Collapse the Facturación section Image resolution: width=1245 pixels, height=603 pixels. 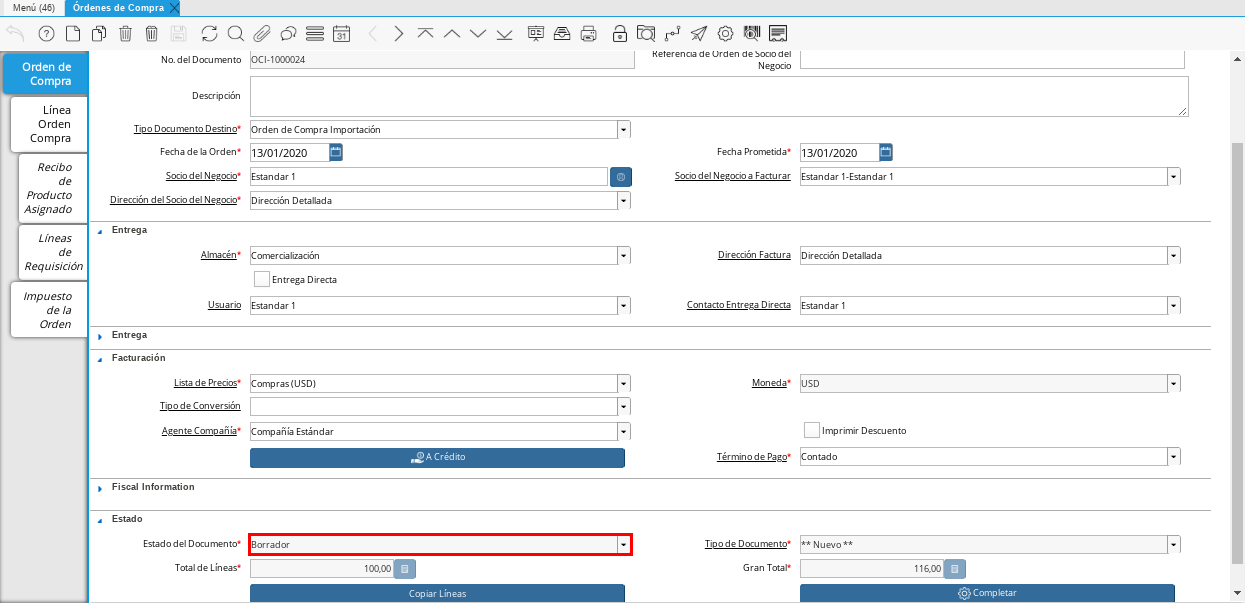[x=100, y=358]
